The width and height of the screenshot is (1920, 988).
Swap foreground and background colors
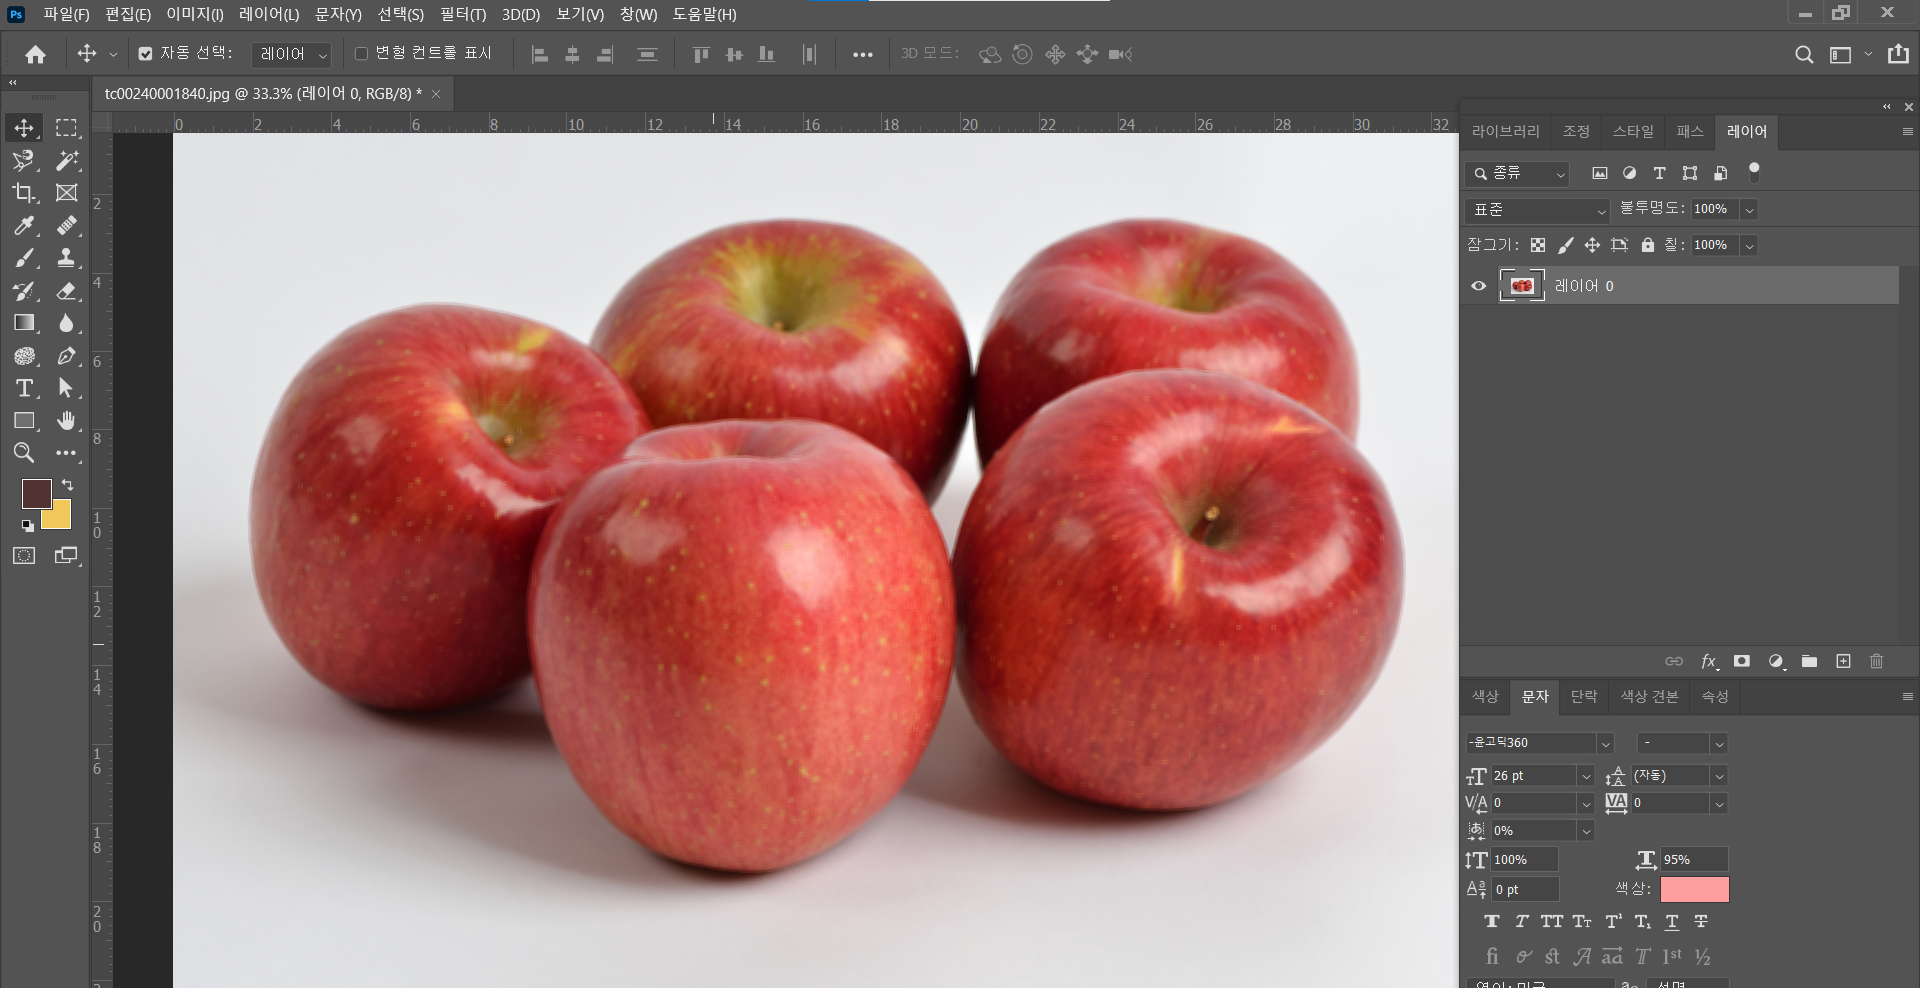pos(67,485)
